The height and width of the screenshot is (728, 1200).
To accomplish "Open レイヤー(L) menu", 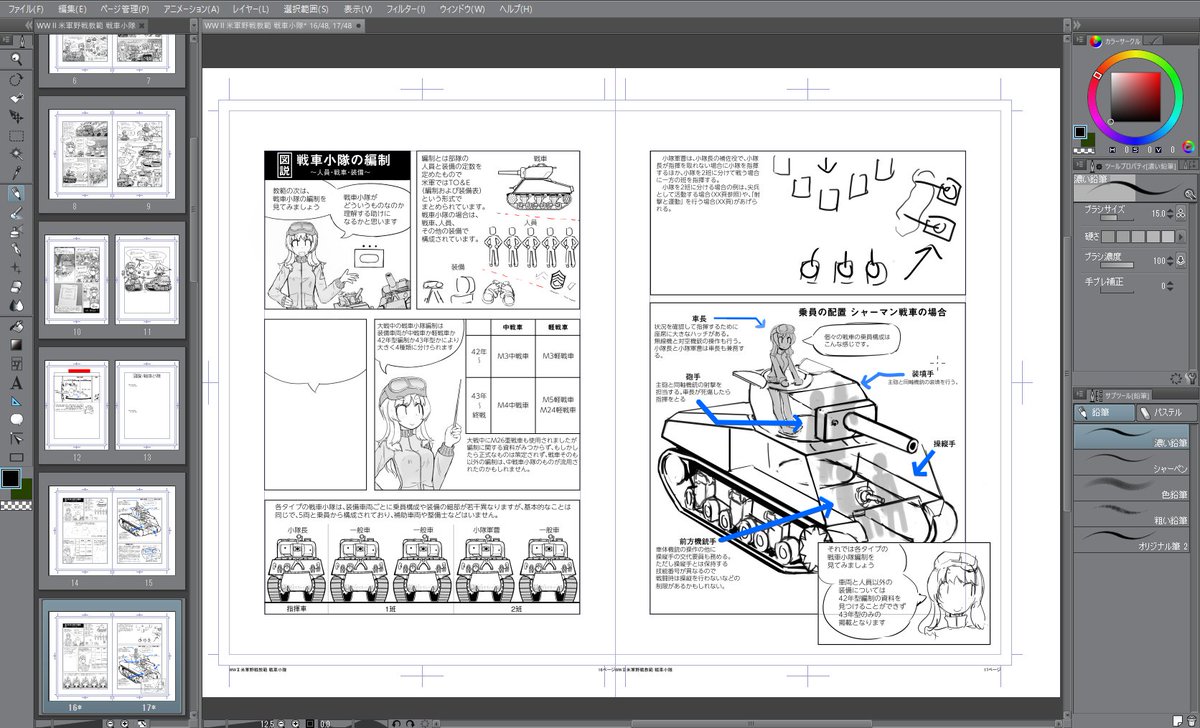I will click(x=250, y=8).
